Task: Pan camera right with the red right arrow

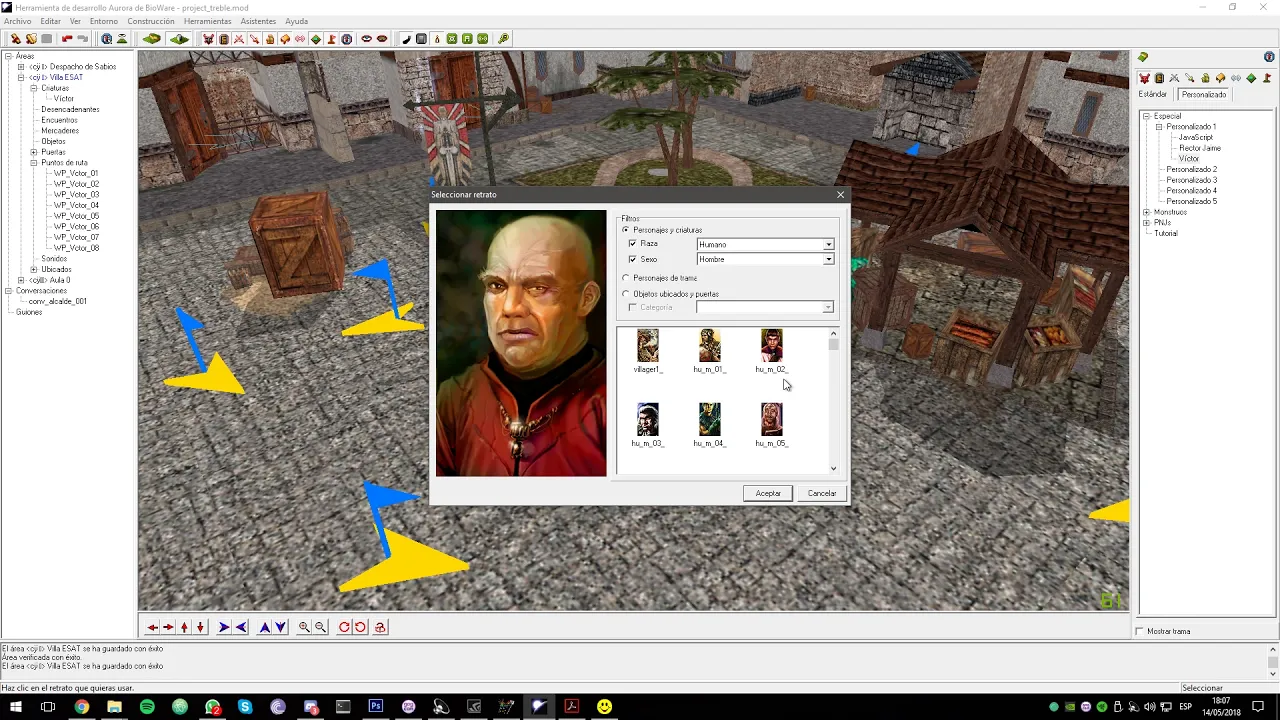Action: [168, 627]
